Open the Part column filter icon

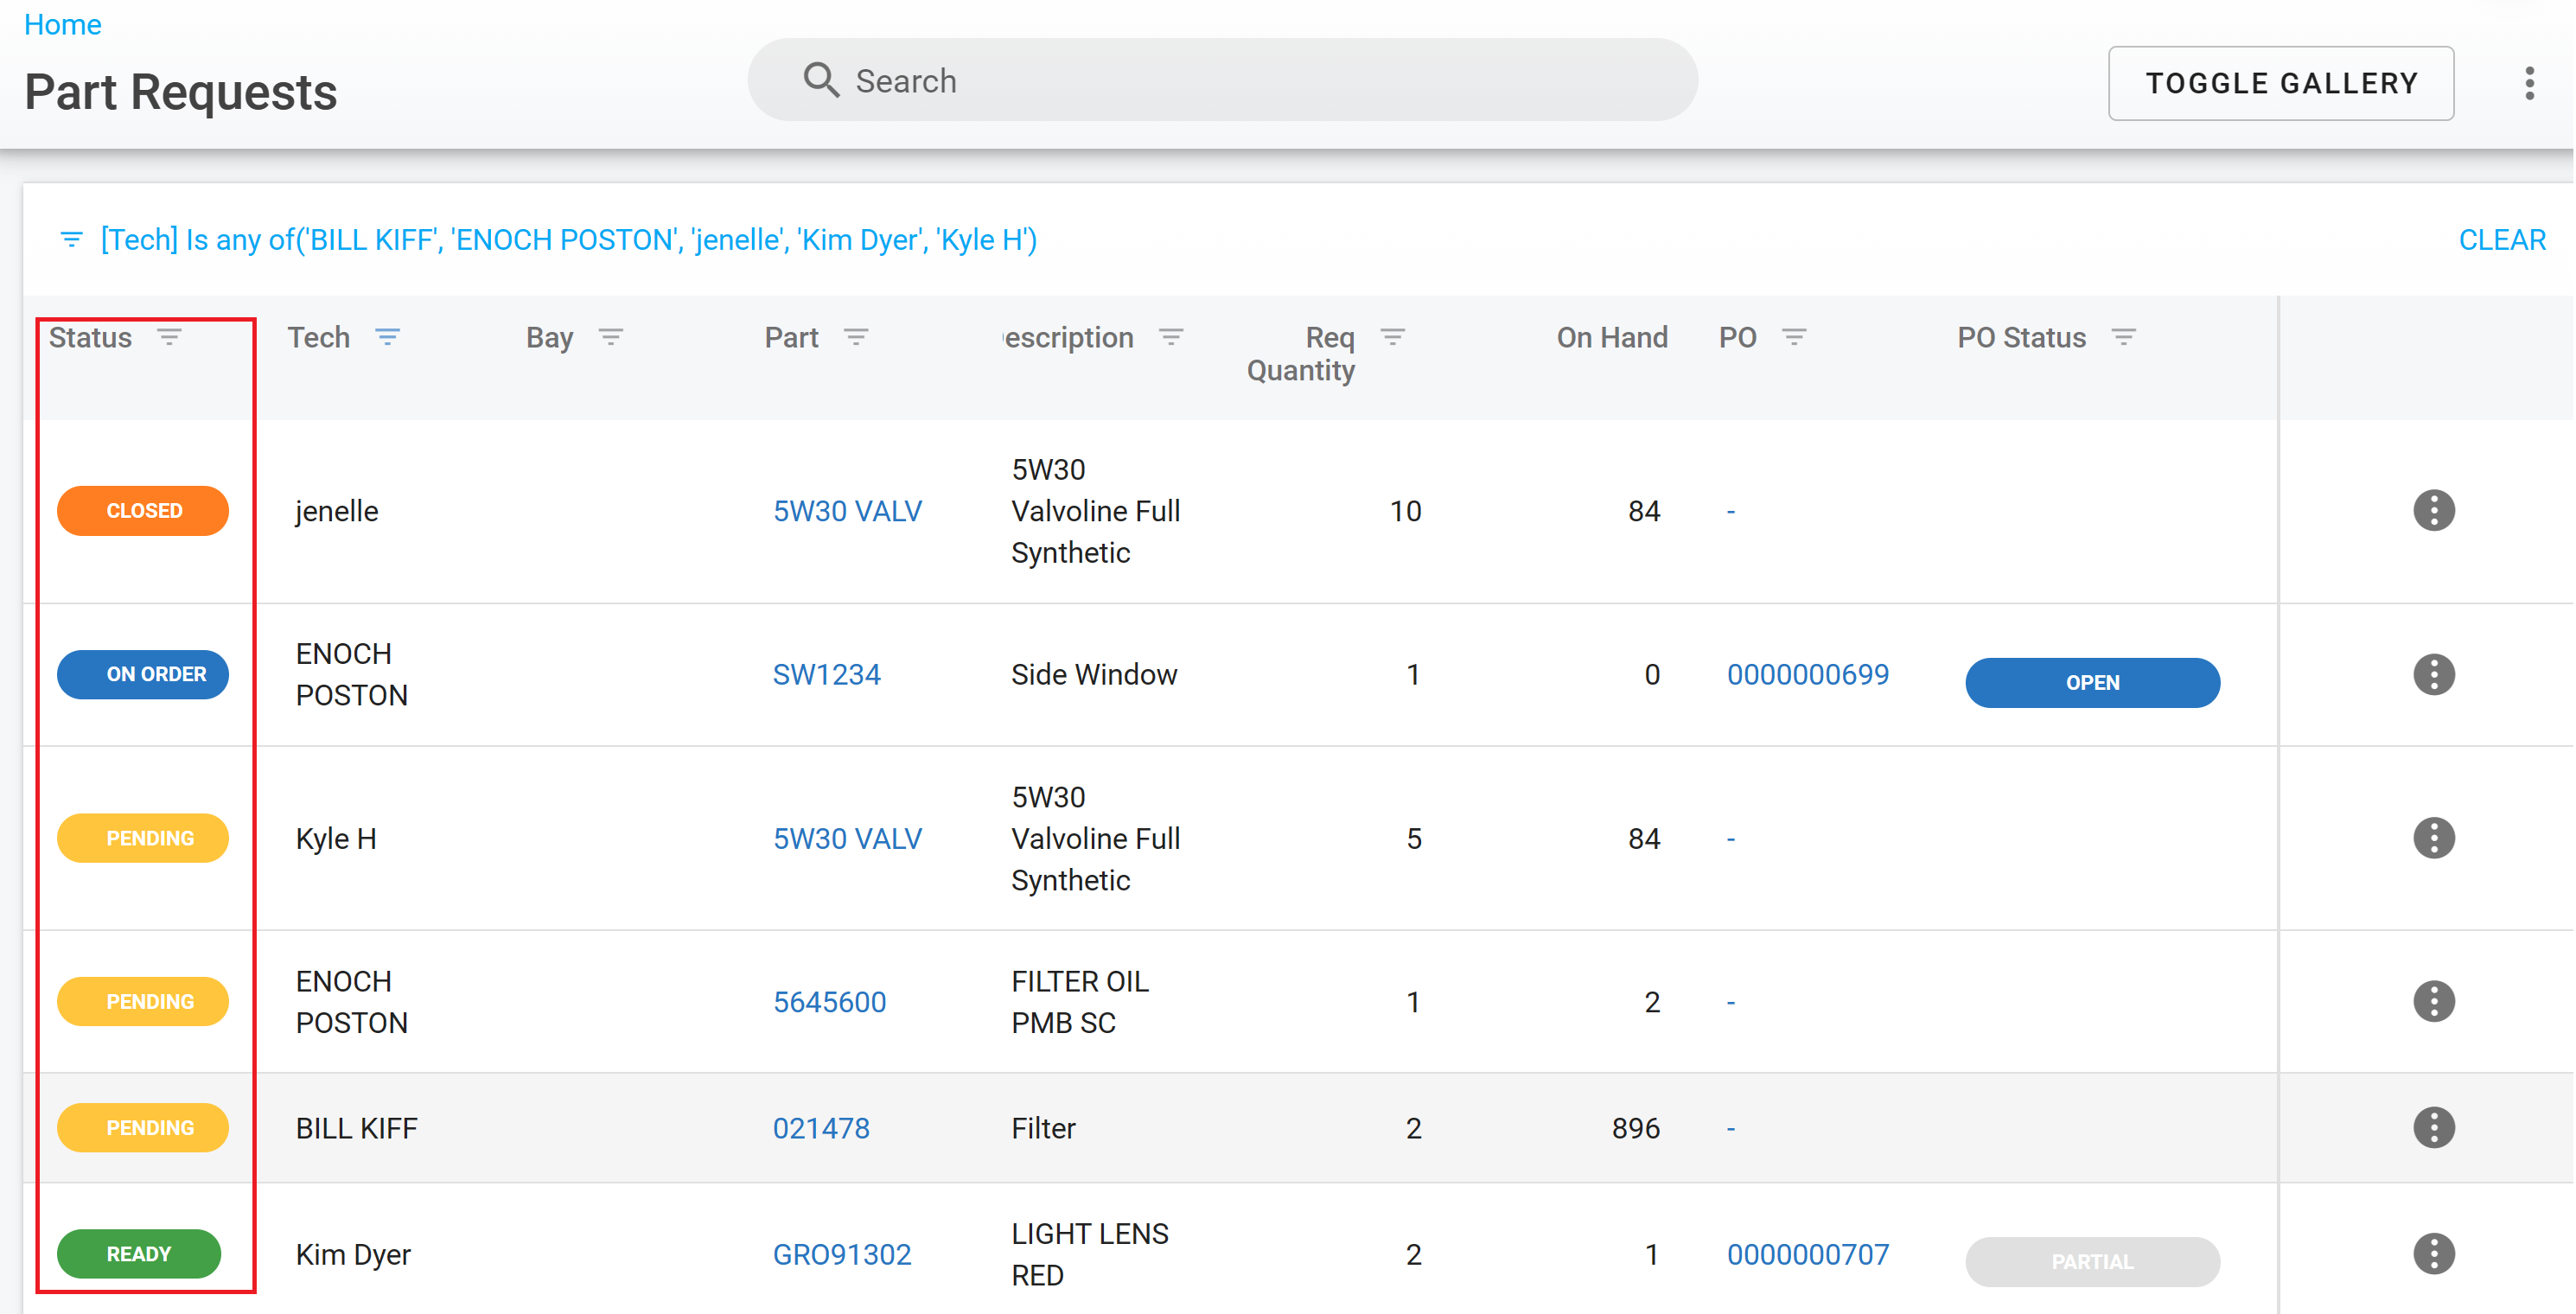(x=856, y=337)
